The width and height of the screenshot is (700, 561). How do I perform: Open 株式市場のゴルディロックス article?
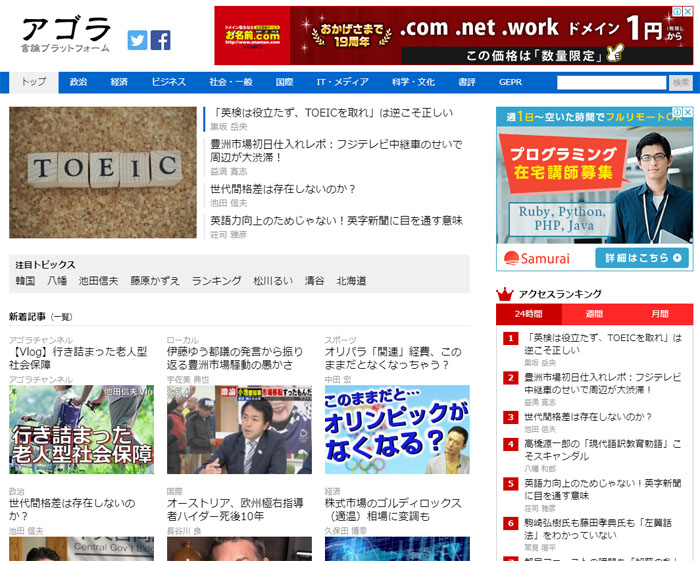point(393,510)
